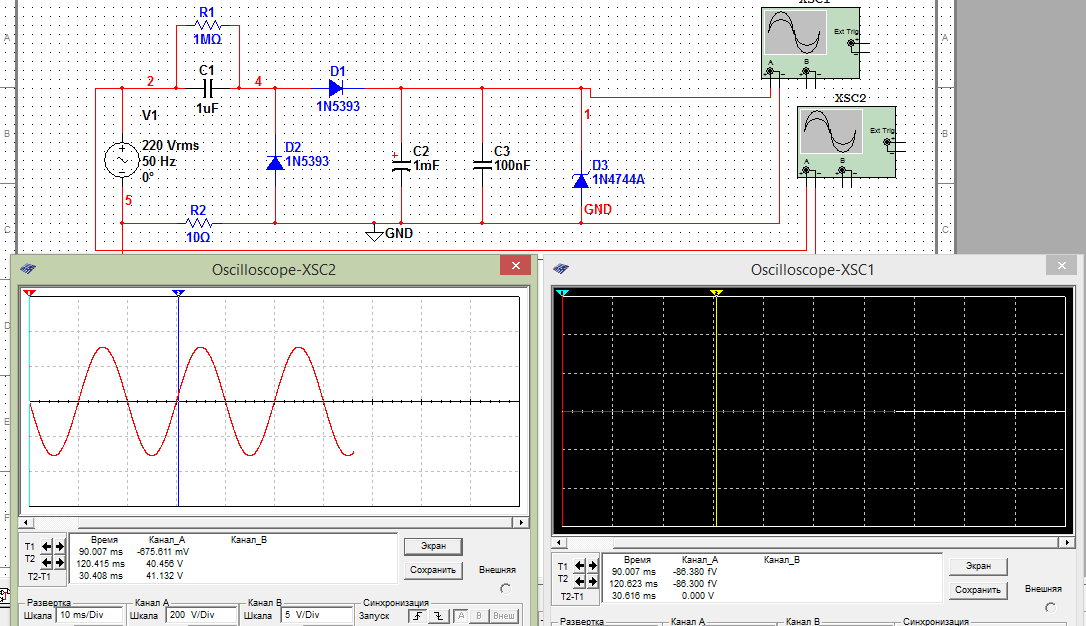Image resolution: width=1086 pixels, height=626 pixels.
Task: Click right scroll arrow under XSC2 display
Action: point(522,523)
